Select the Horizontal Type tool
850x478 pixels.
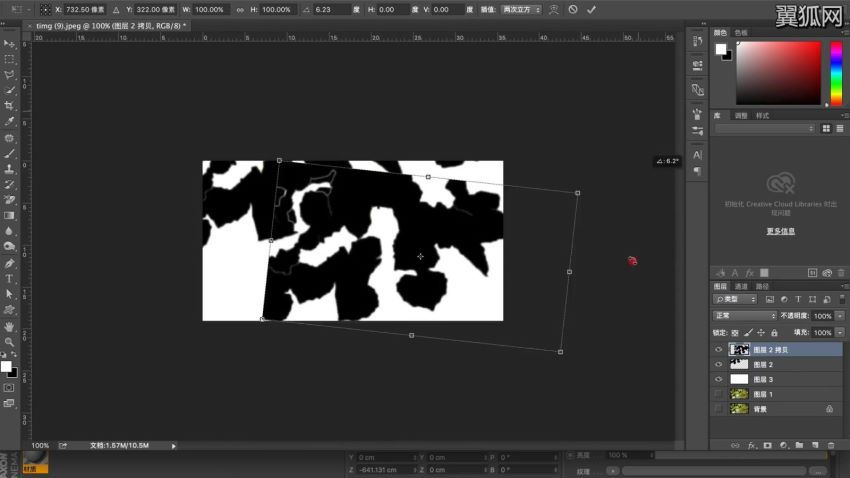[x=10, y=278]
